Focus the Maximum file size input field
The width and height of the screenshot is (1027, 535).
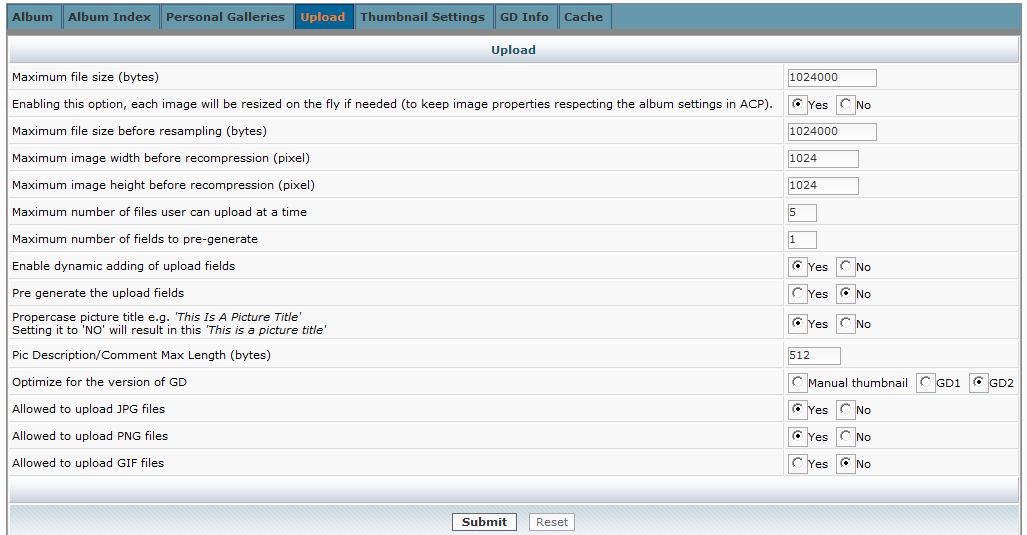pos(831,78)
